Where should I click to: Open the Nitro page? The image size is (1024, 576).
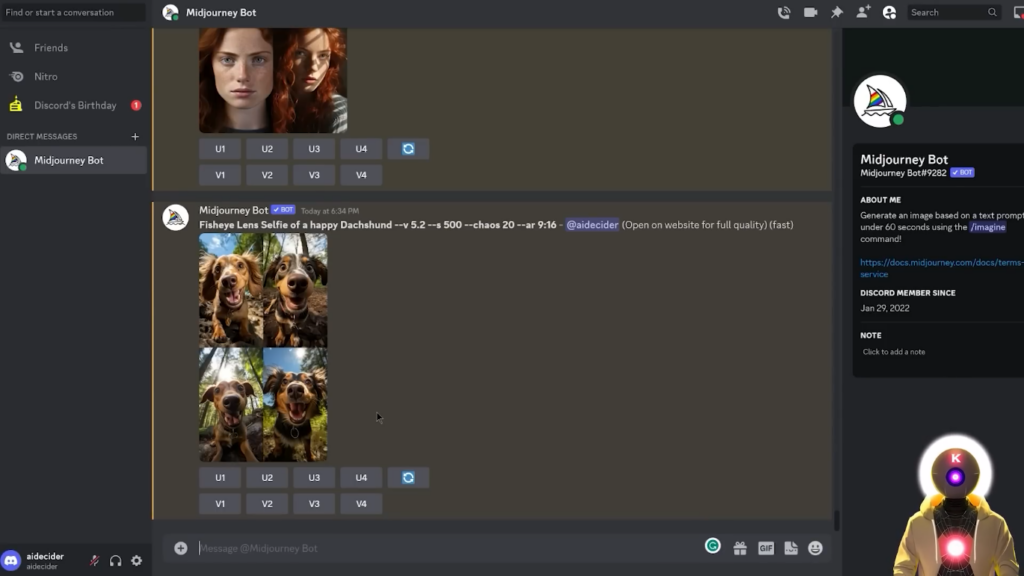(46, 76)
